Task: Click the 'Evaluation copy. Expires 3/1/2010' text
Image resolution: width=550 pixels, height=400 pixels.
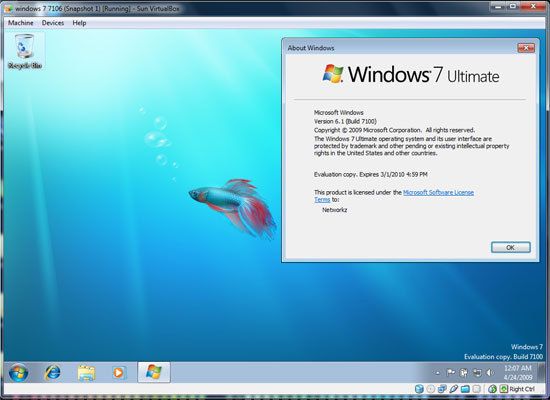Action: 370,174
